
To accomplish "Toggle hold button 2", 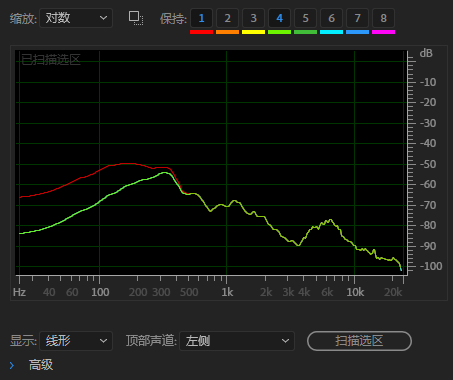I will click(227, 18).
